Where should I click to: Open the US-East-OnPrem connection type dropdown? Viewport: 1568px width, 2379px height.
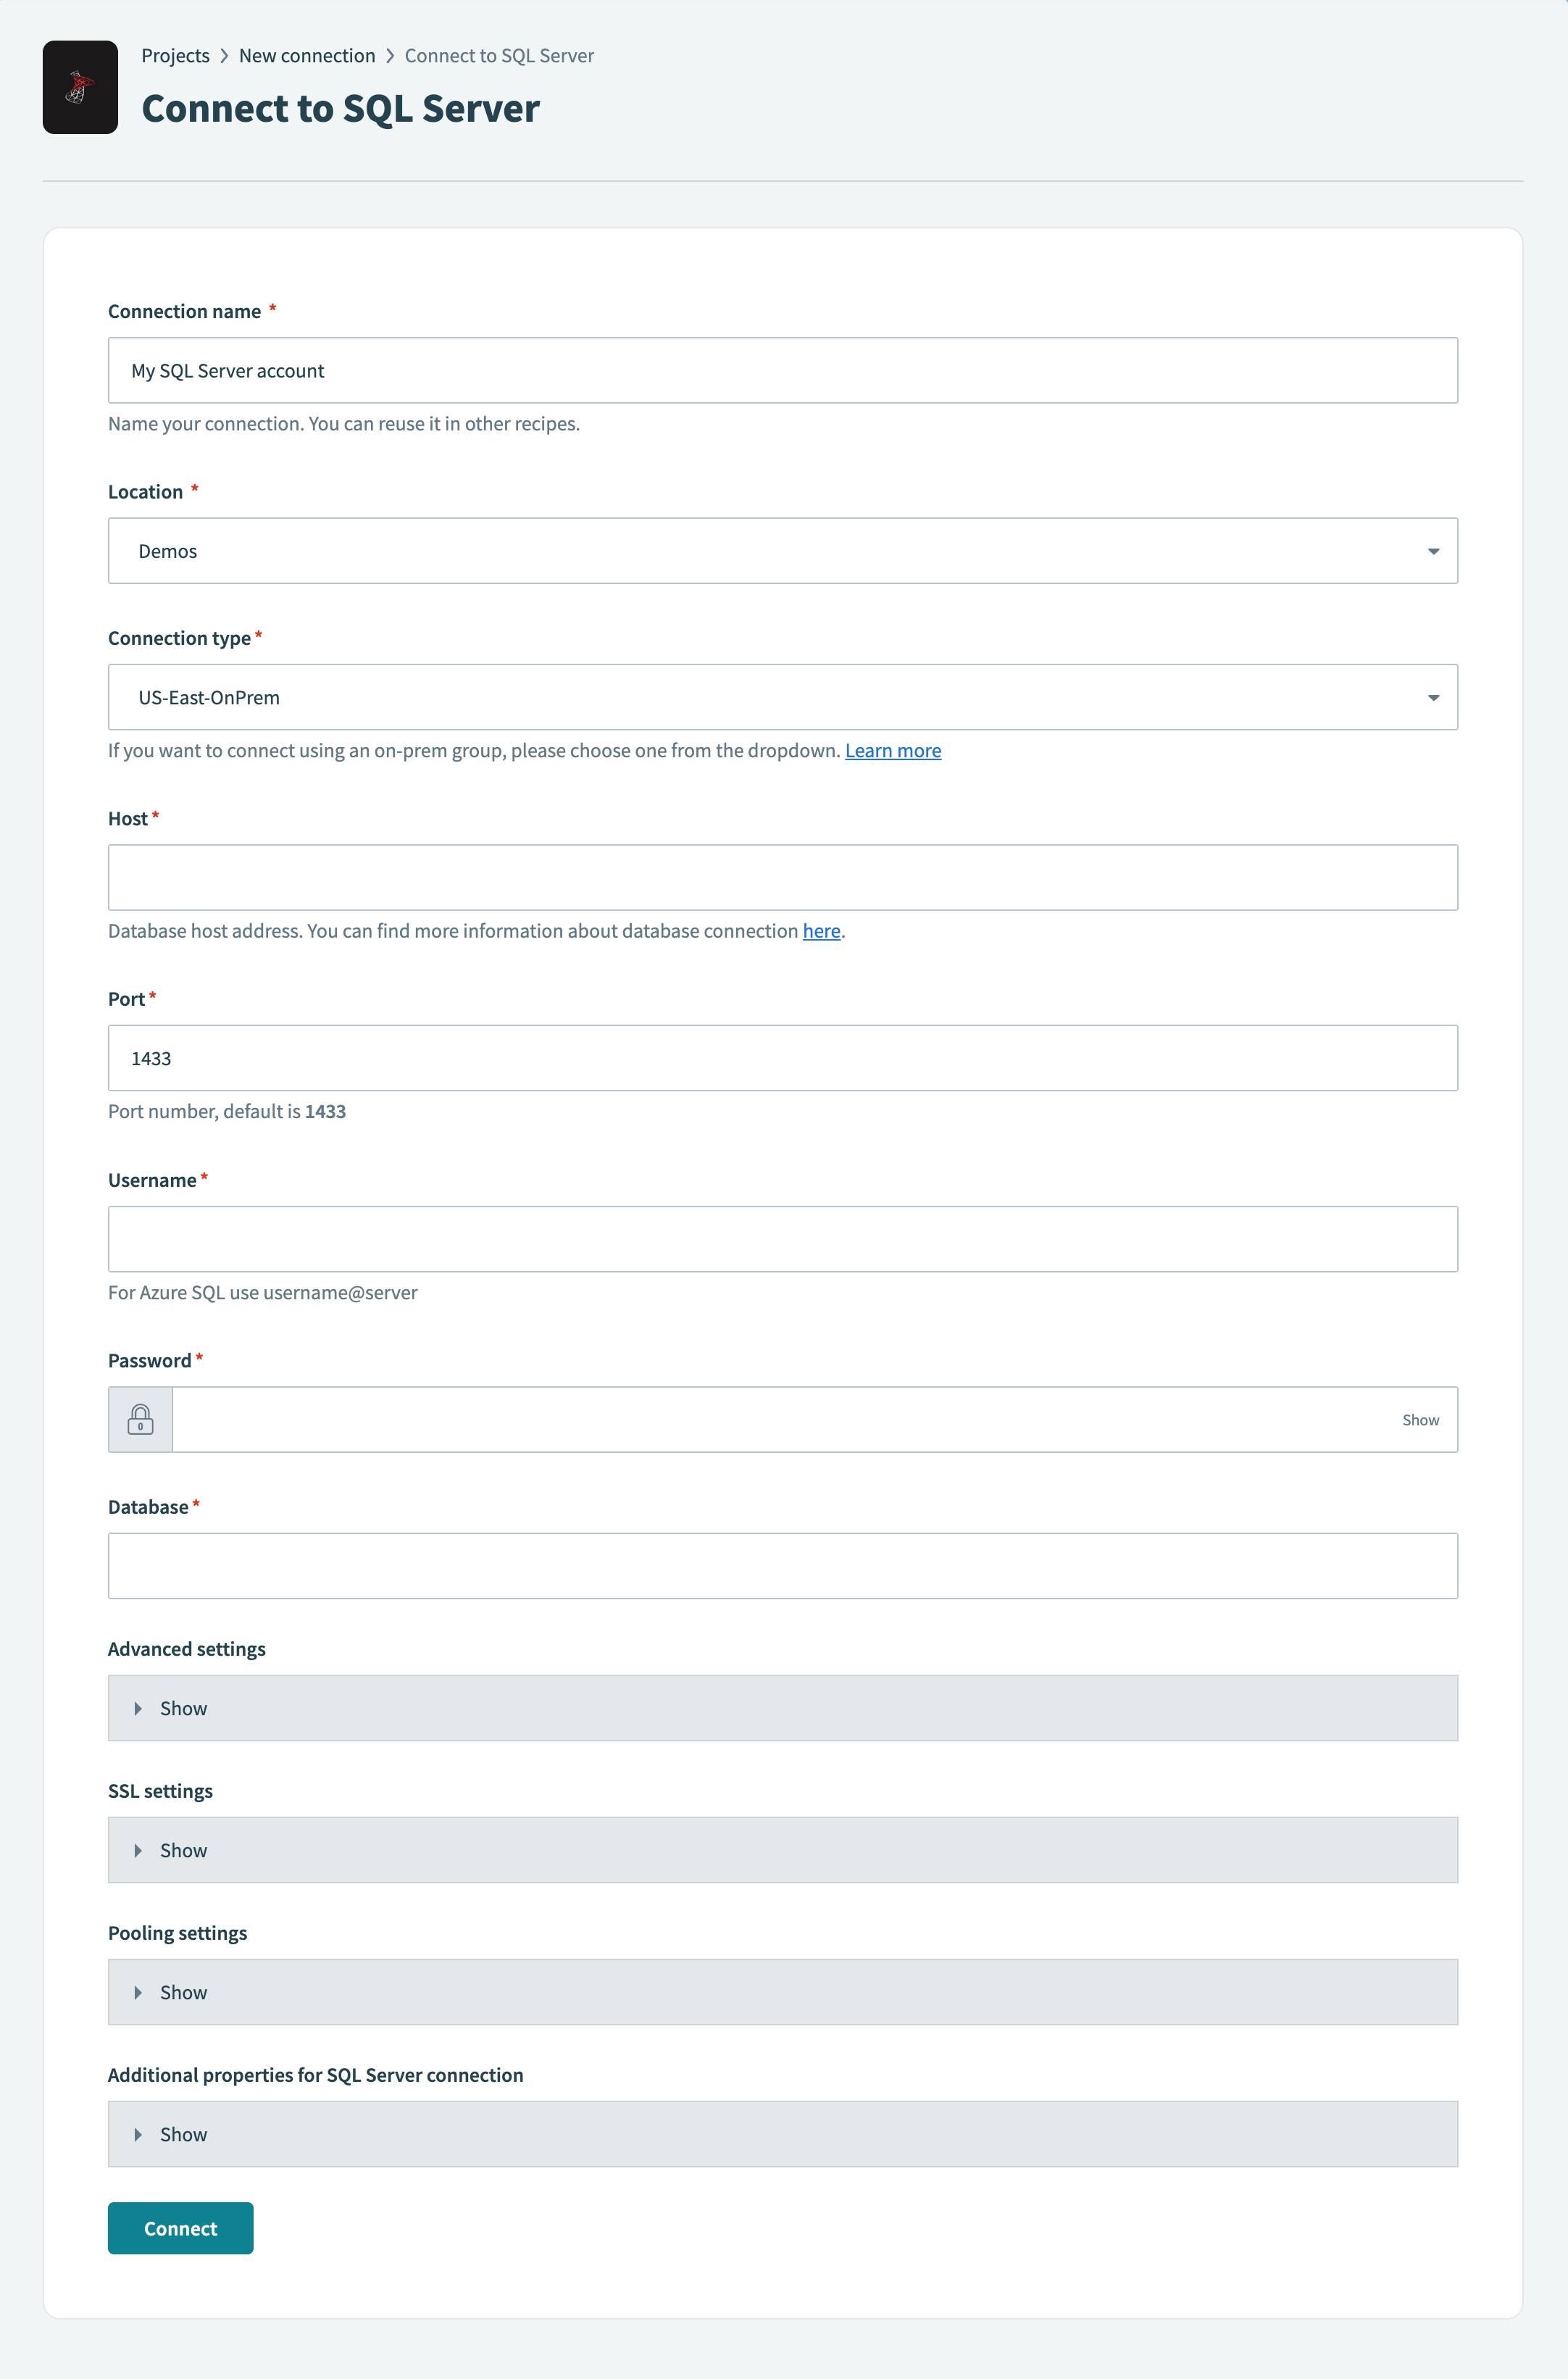(x=782, y=697)
